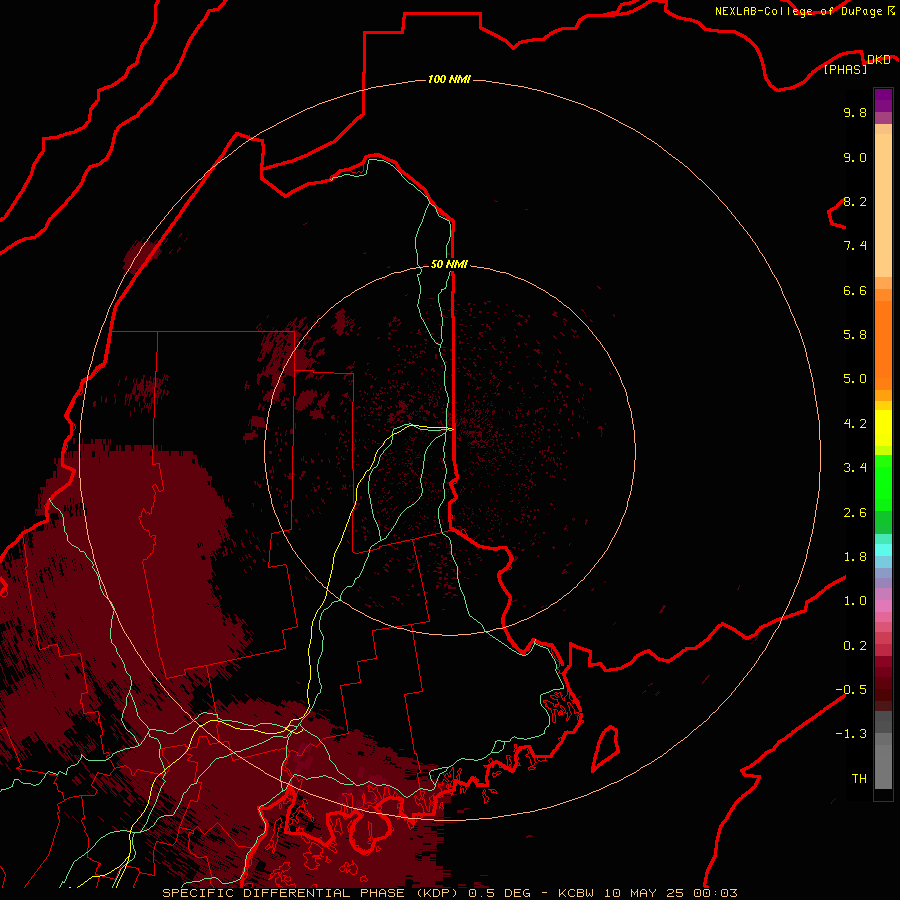Click the 5.8 scale value
Image resolution: width=900 pixels, height=900 pixels.
(855, 335)
